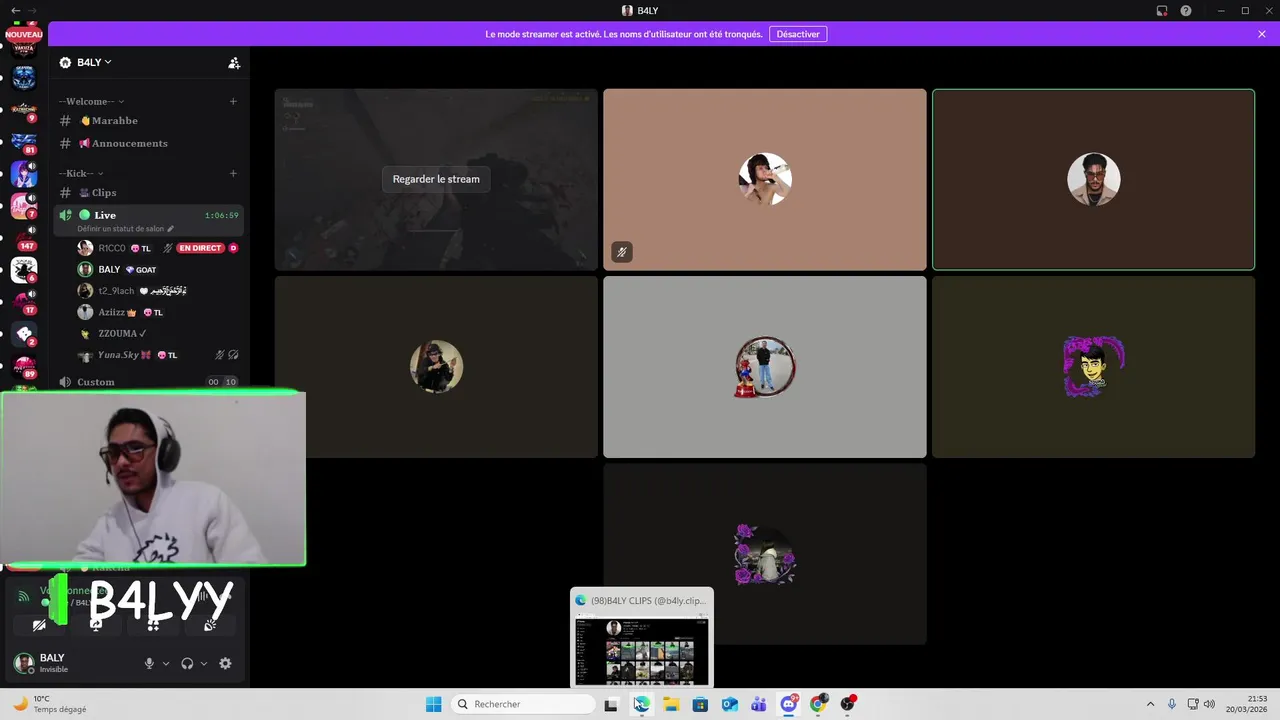
Task: Open Microsoft Teams from taskbar
Action: click(x=759, y=704)
